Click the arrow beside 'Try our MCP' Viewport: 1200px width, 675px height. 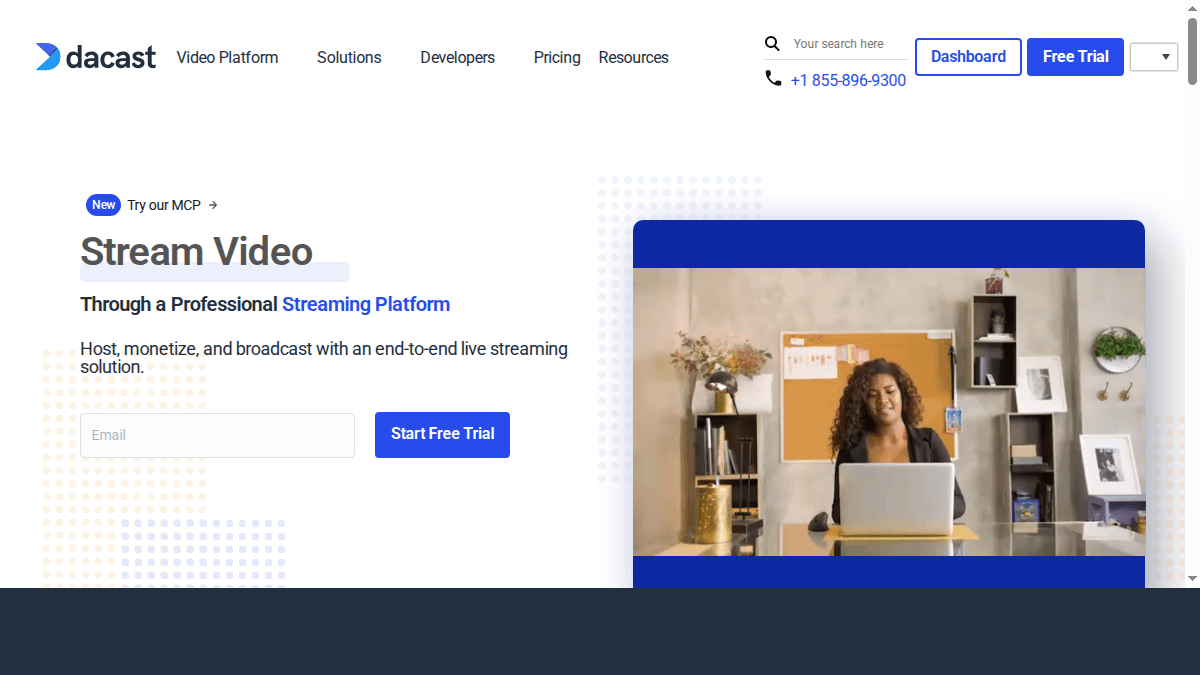(x=212, y=205)
